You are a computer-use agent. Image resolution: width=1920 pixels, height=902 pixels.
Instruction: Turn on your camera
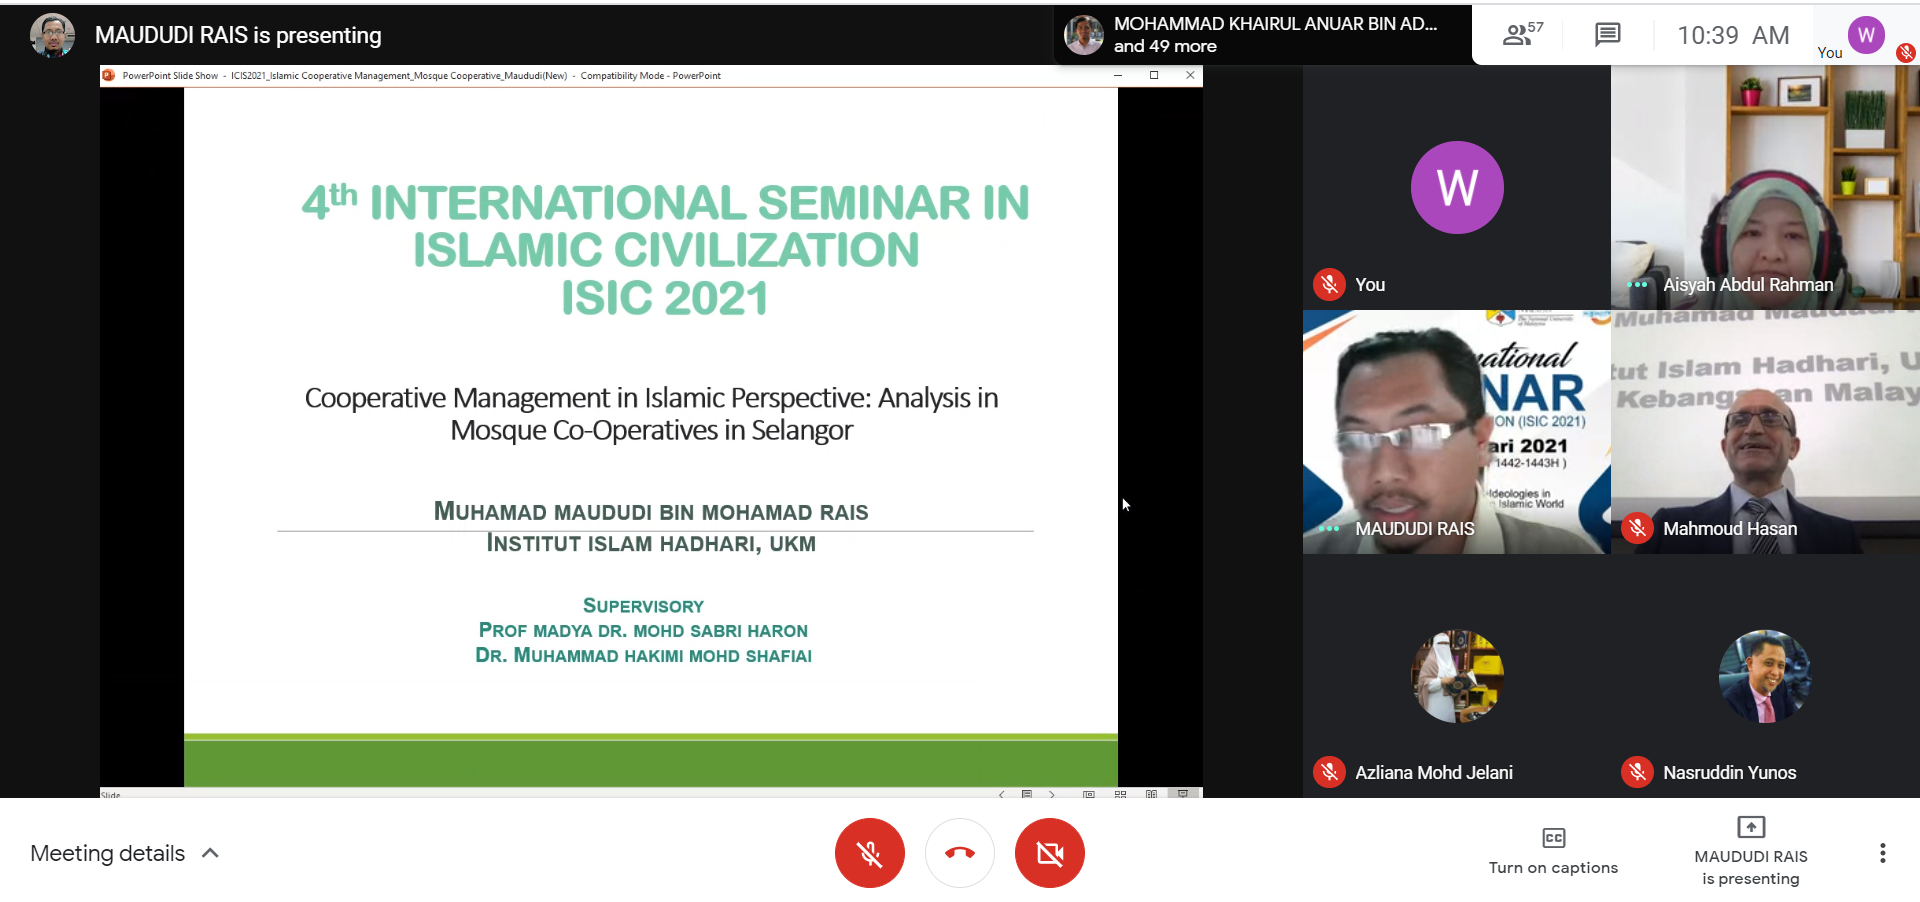(1049, 853)
